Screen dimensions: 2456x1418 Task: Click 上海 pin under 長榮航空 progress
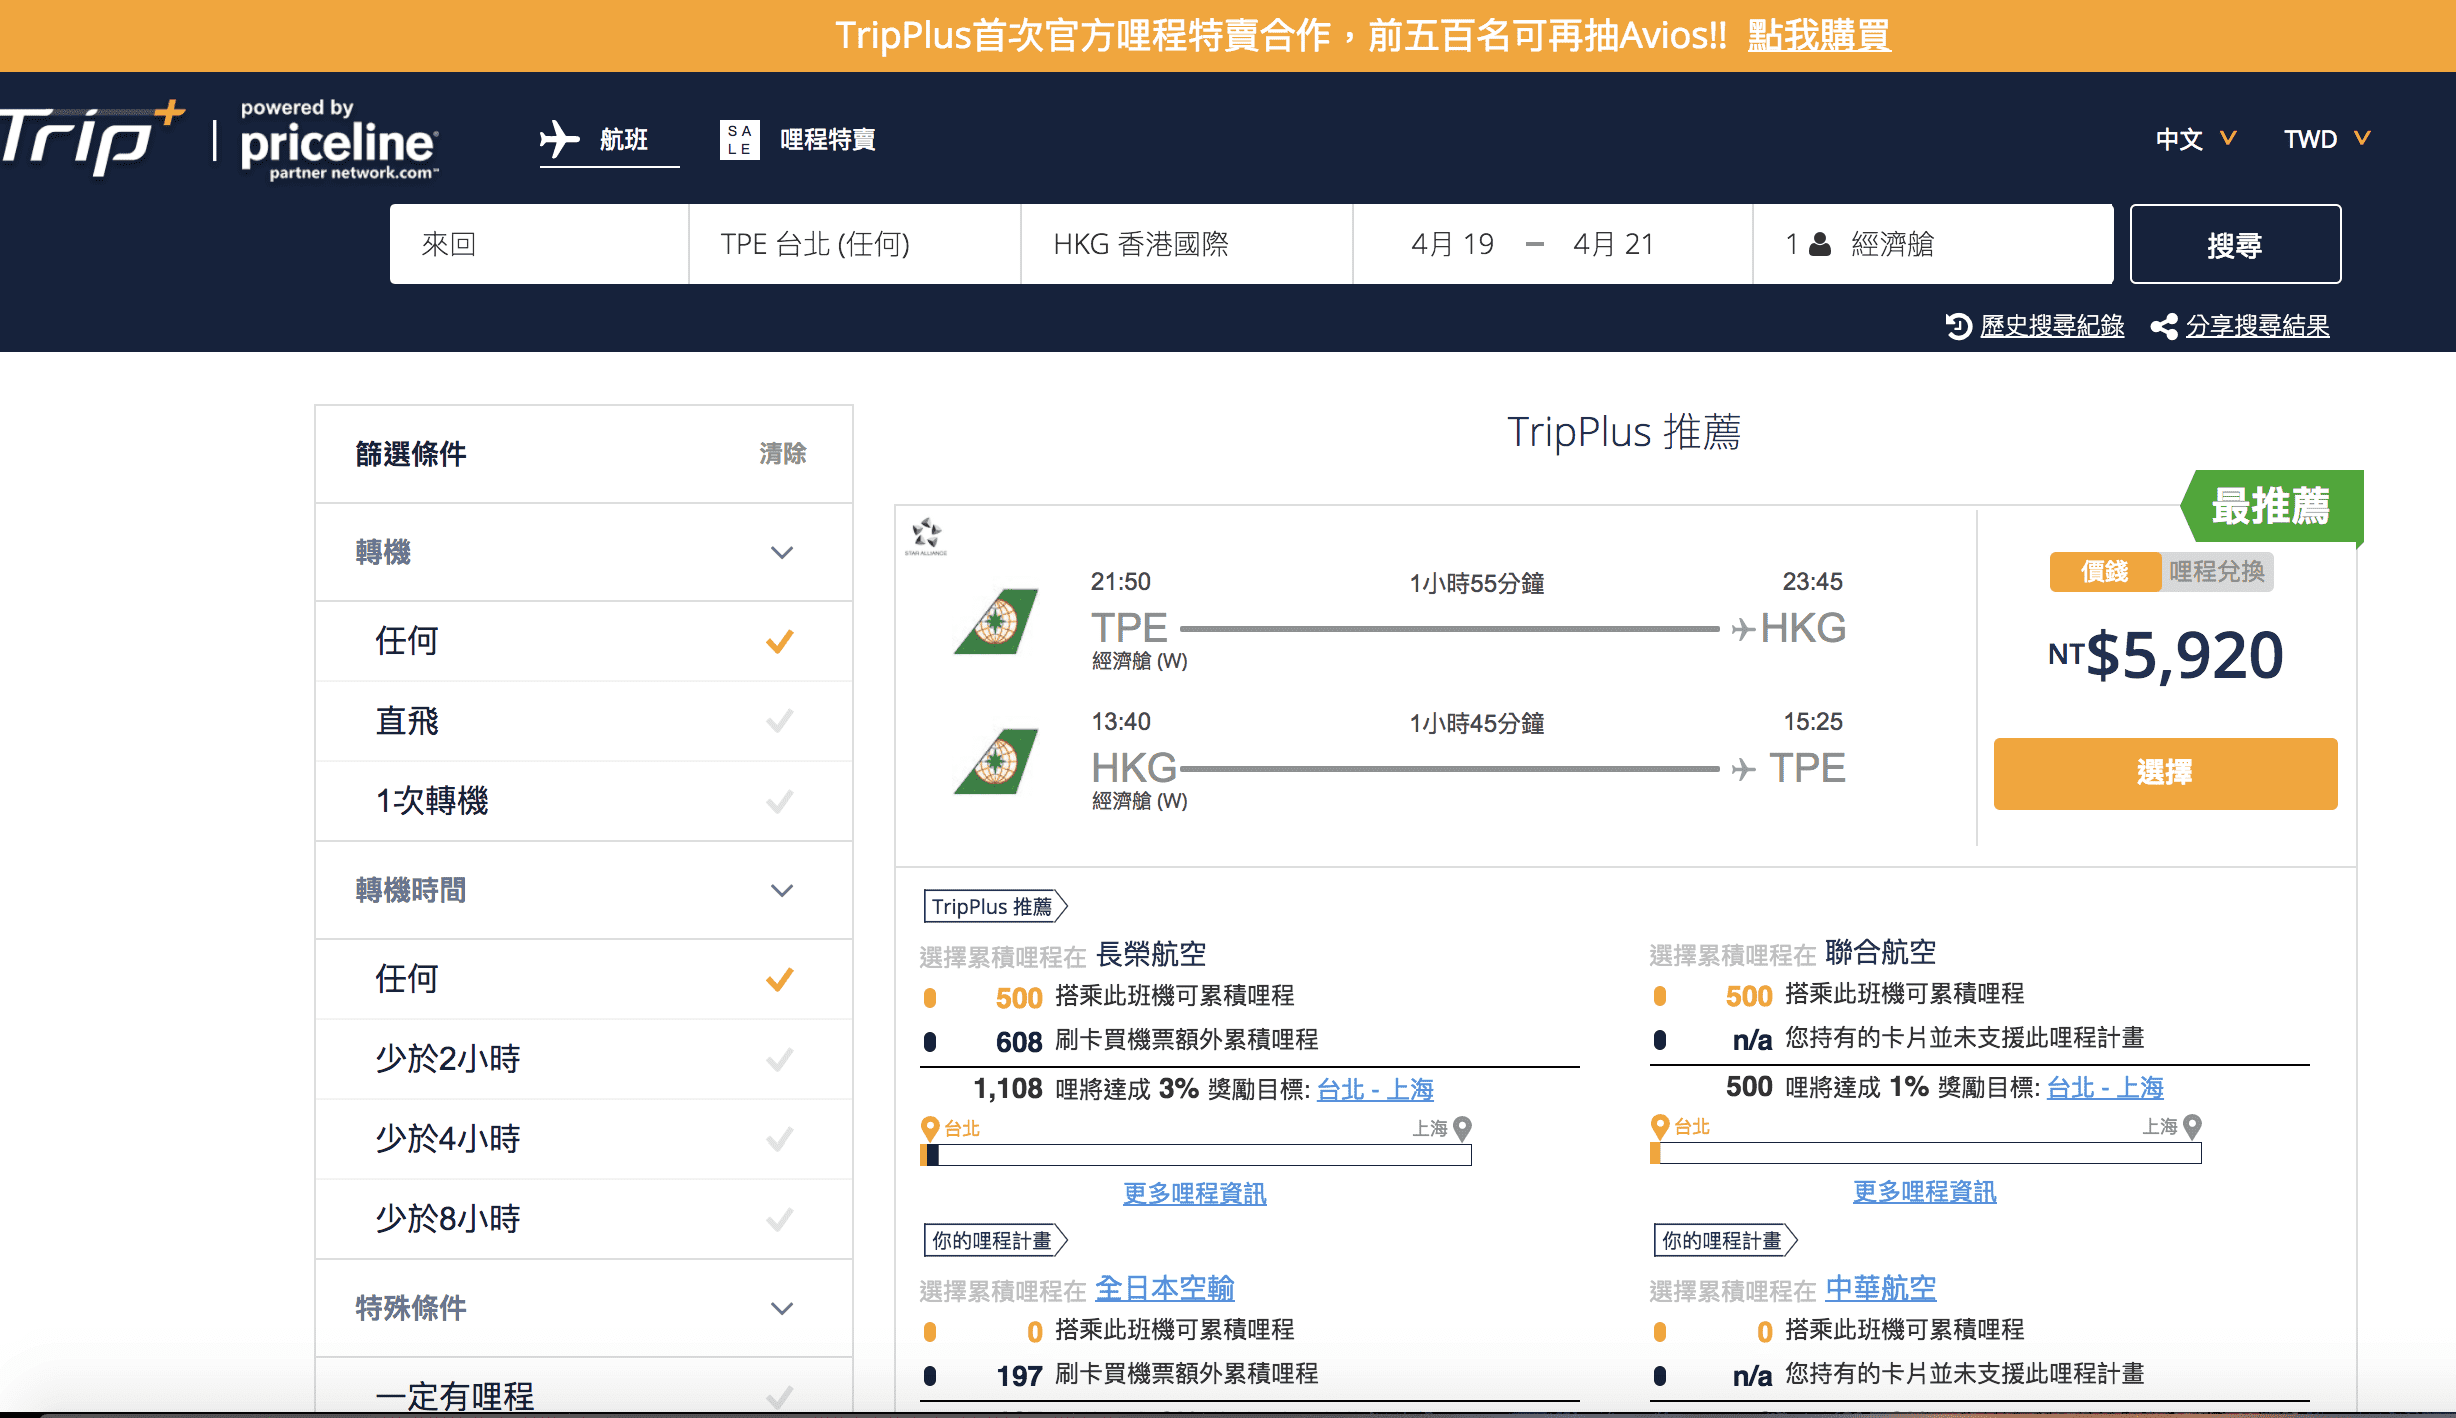1462,1128
